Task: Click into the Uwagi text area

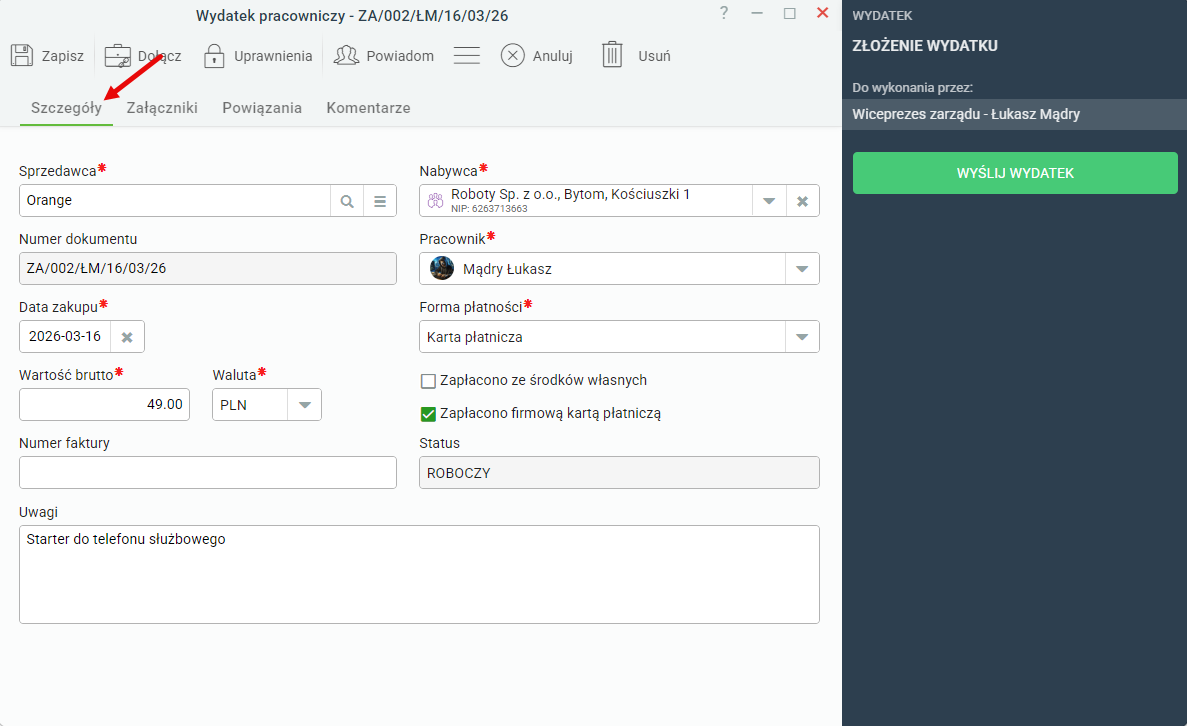Action: 419,575
